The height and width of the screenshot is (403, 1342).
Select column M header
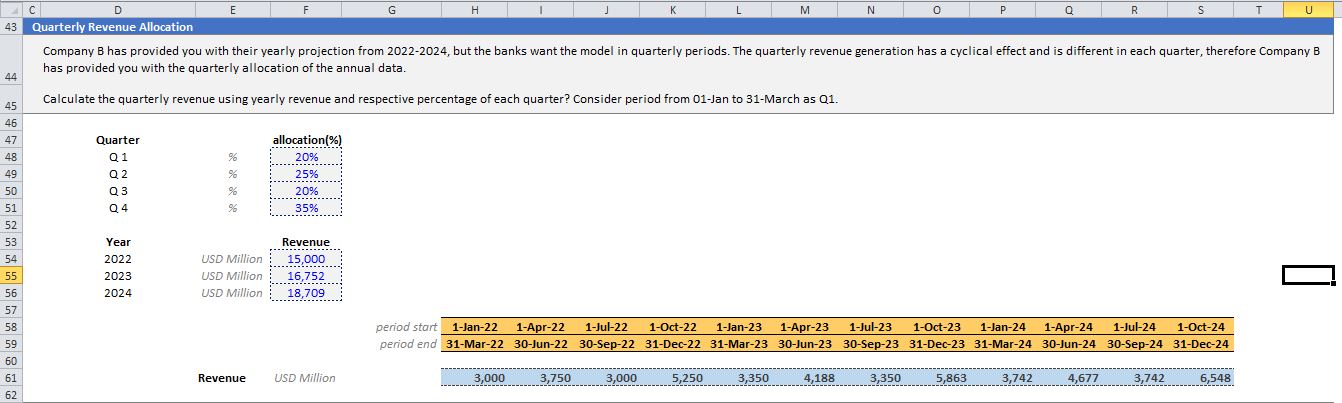click(x=805, y=9)
